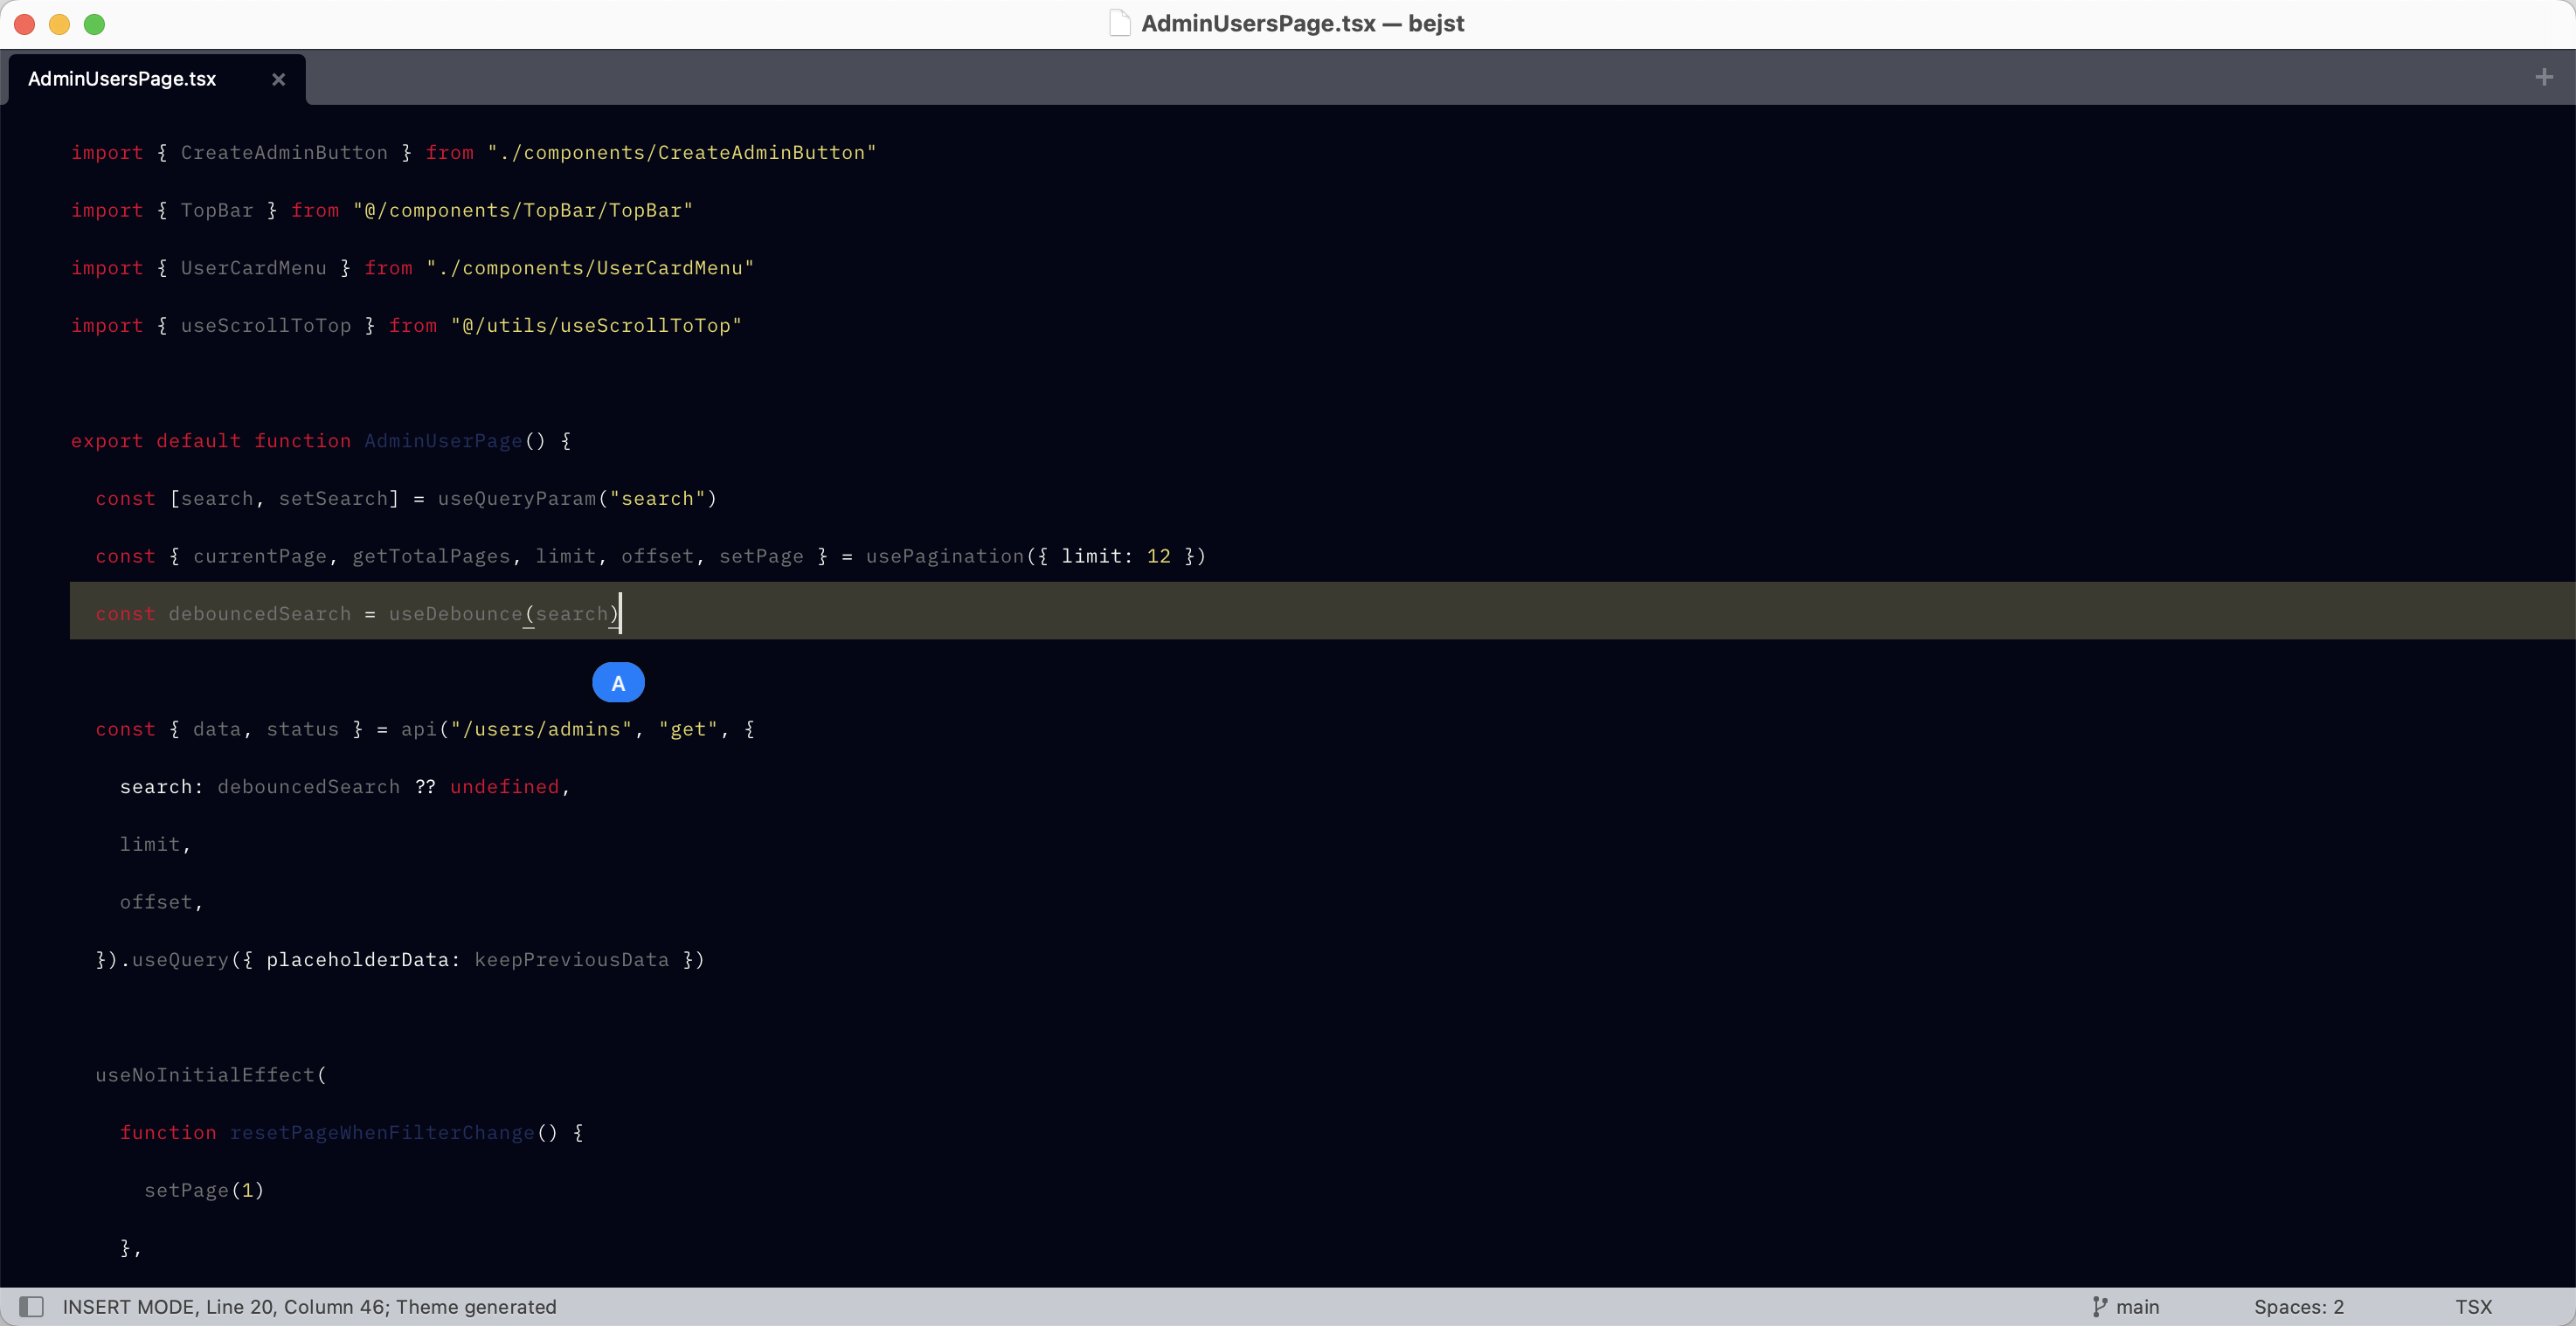The image size is (2576, 1326).
Task: Open a new tab with the plus icon
Action: pyautogui.click(x=2544, y=77)
